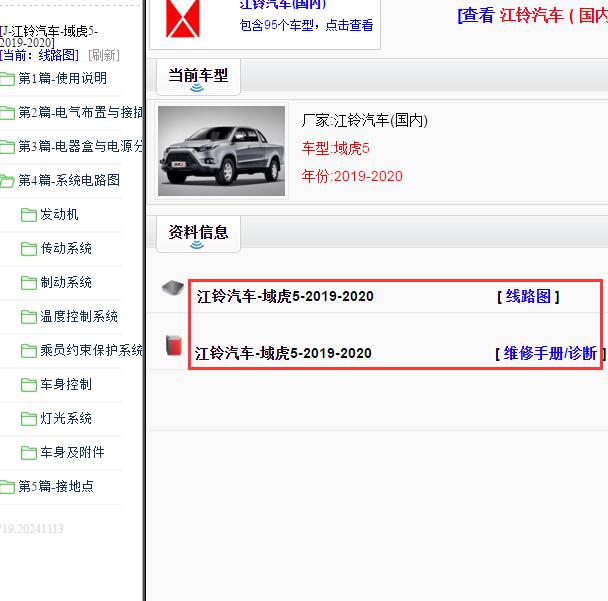Click the 刷新 refresh link
The width and height of the screenshot is (608, 601).
104,55
